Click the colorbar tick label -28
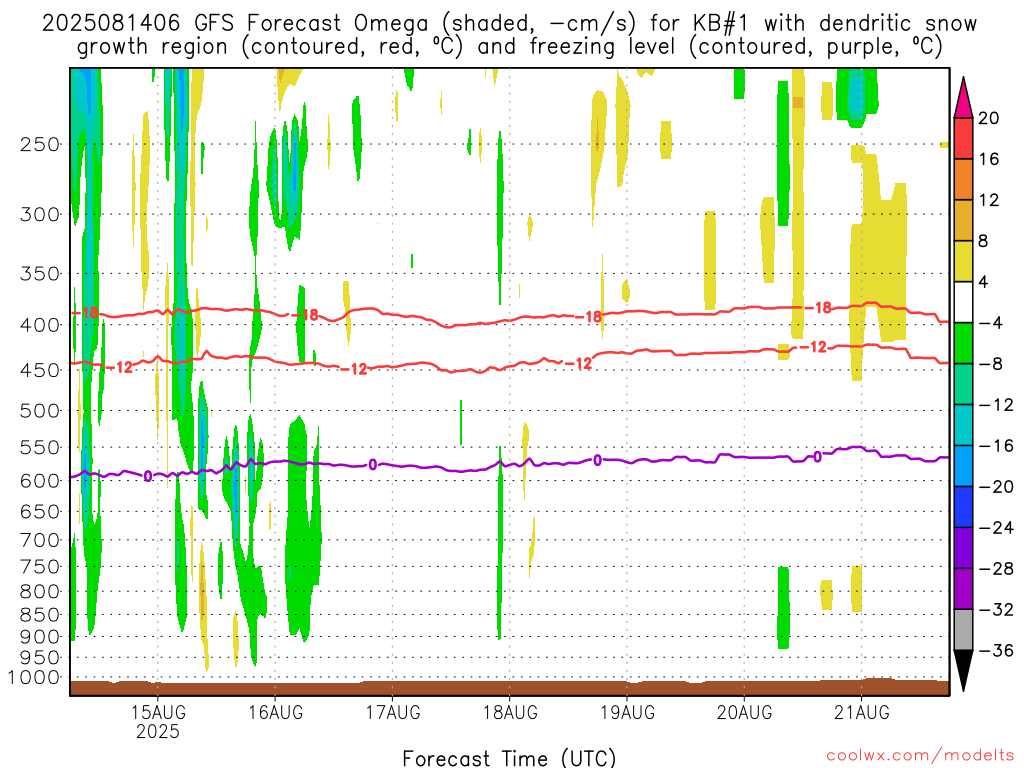The image size is (1024, 768). [x=996, y=569]
